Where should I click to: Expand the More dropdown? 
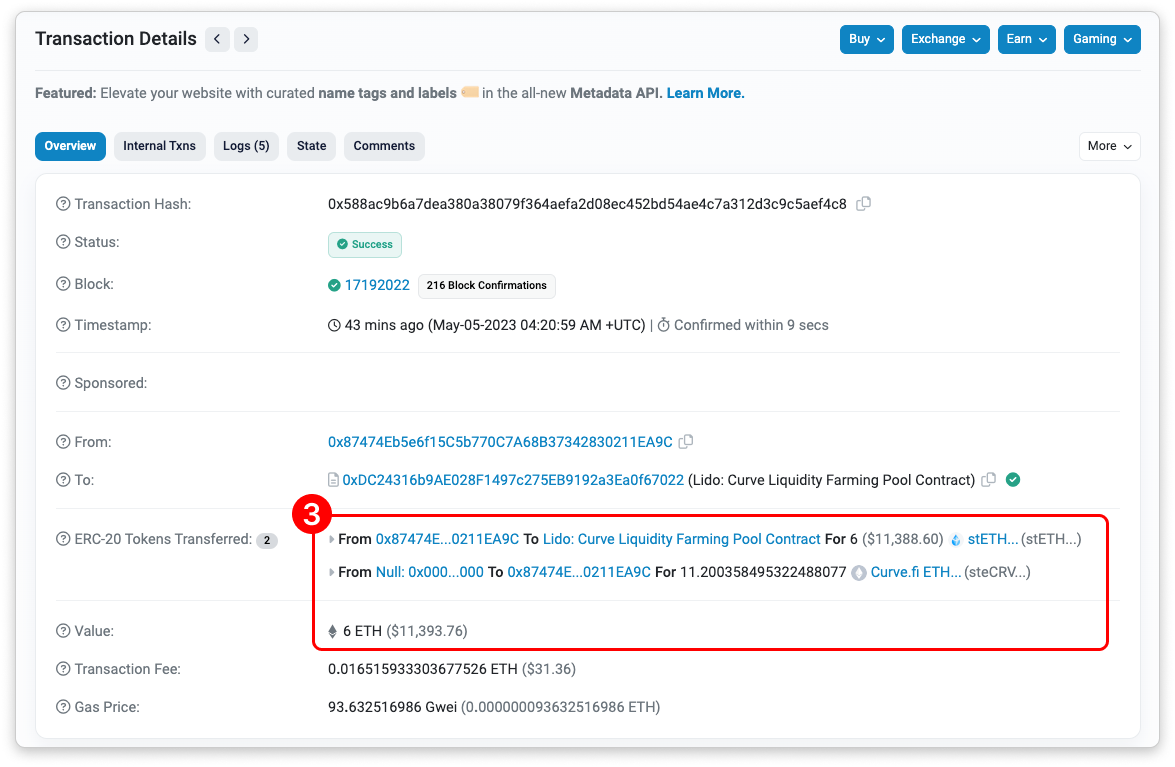(x=1110, y=146)
